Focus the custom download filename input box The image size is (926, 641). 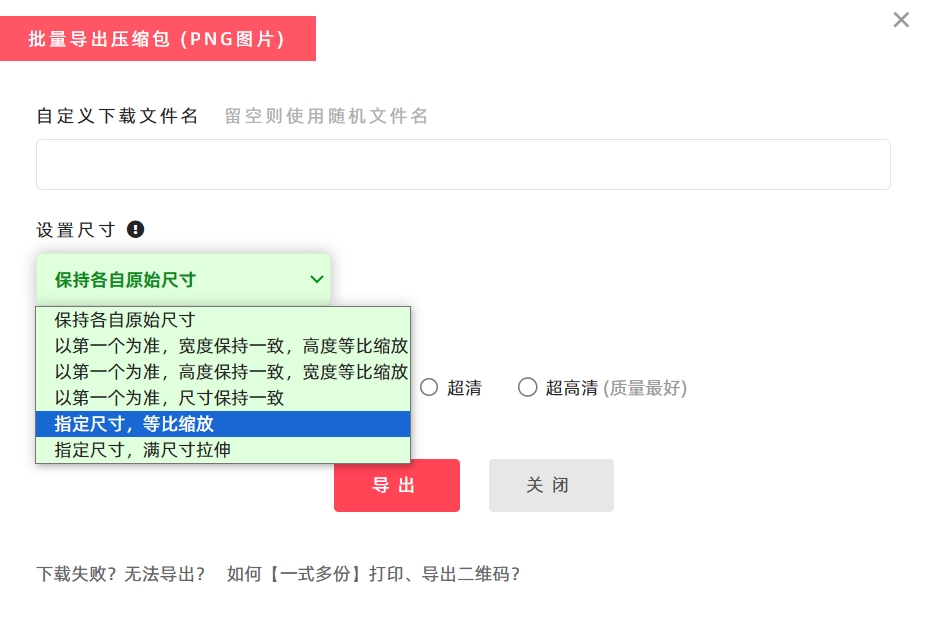(x=463, y=165)
